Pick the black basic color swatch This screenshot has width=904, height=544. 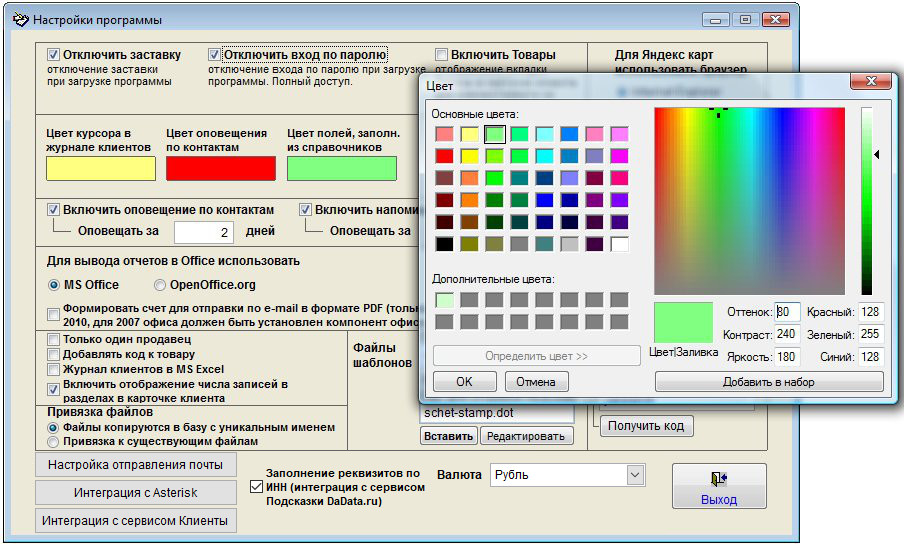tap(444, 243)
